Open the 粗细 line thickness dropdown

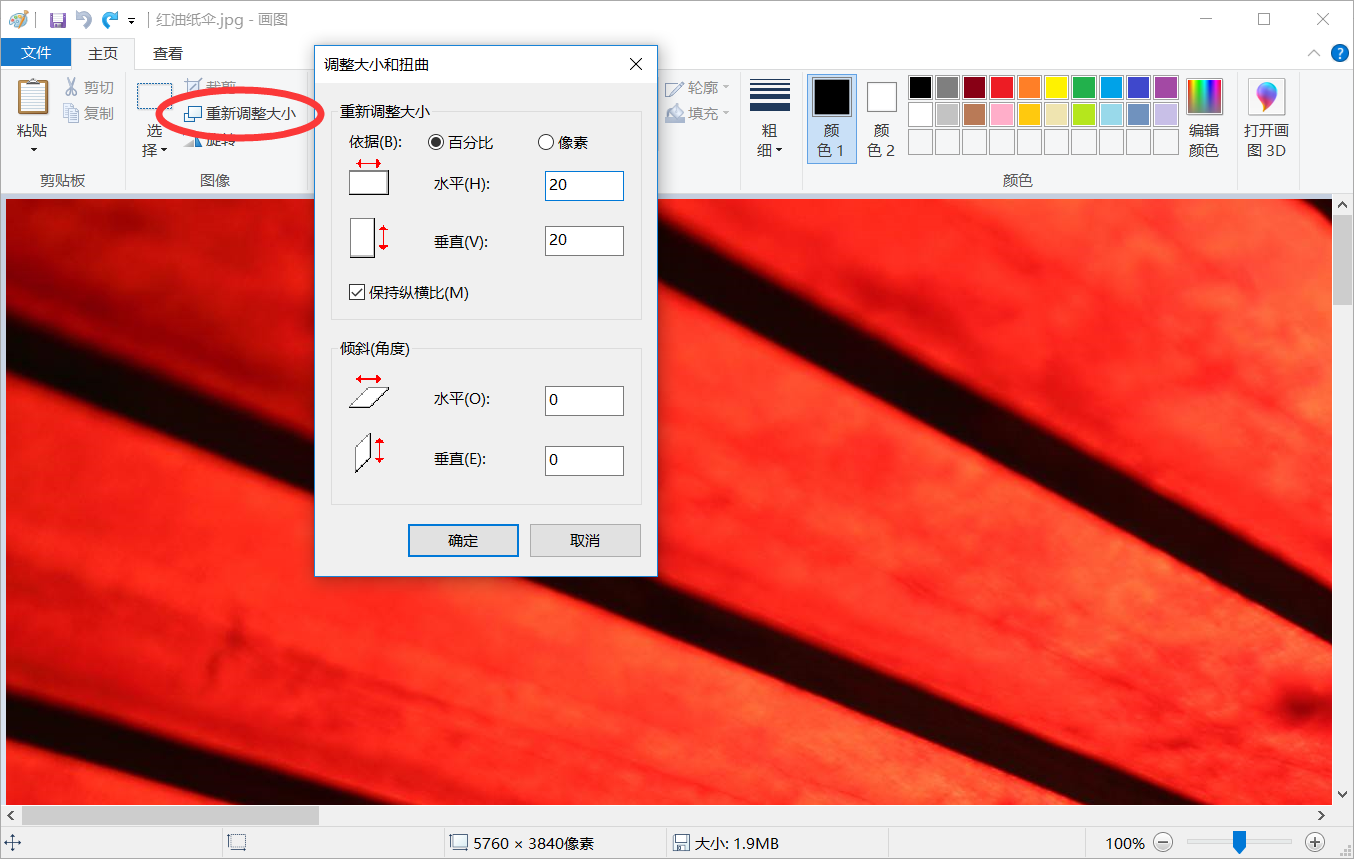coord(770,120)
